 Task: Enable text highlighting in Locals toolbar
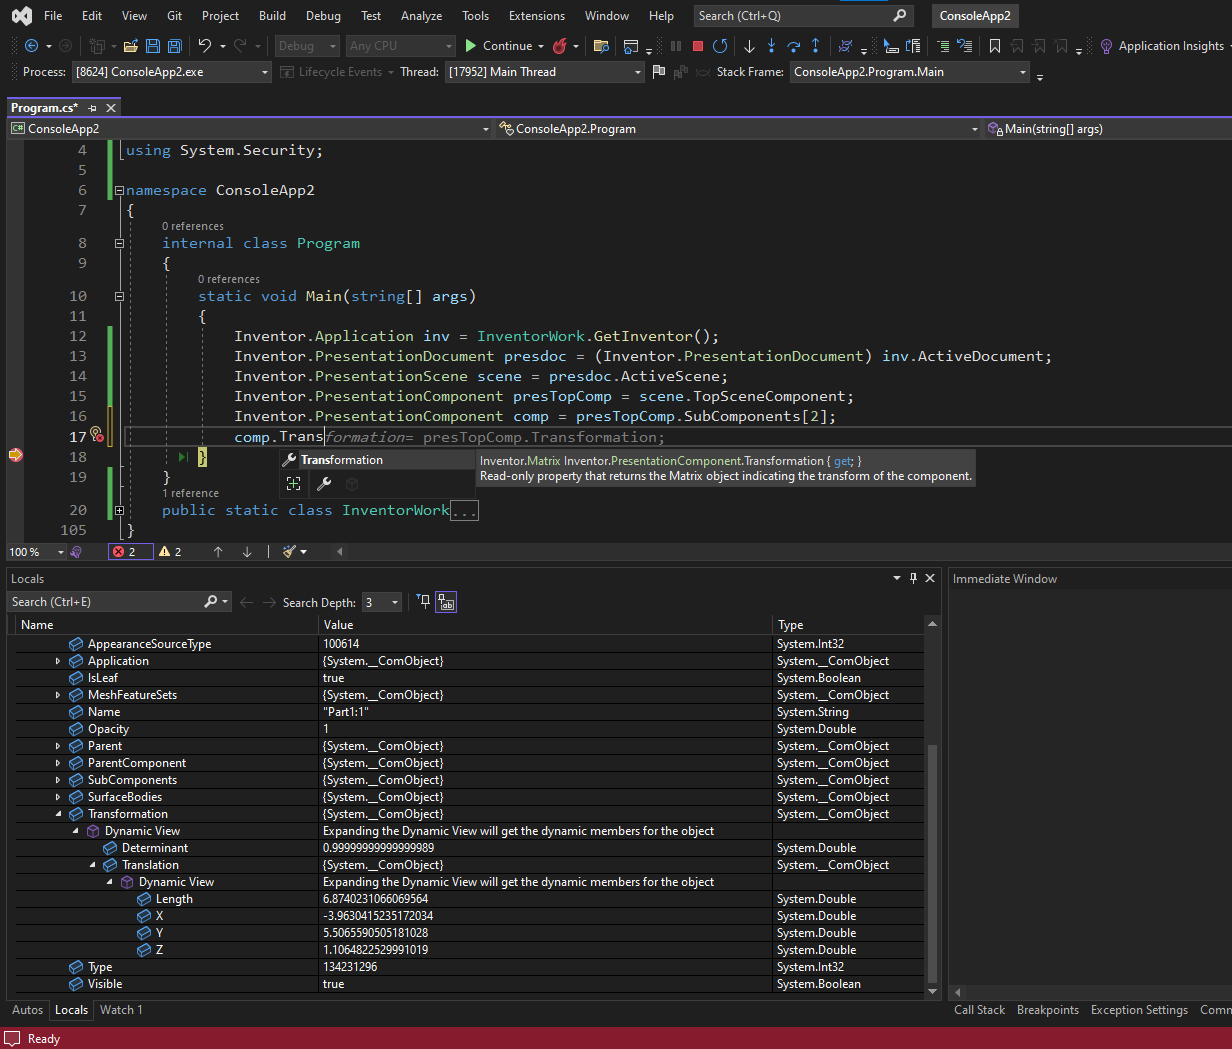pyautogui.click(x=445, y=601)
